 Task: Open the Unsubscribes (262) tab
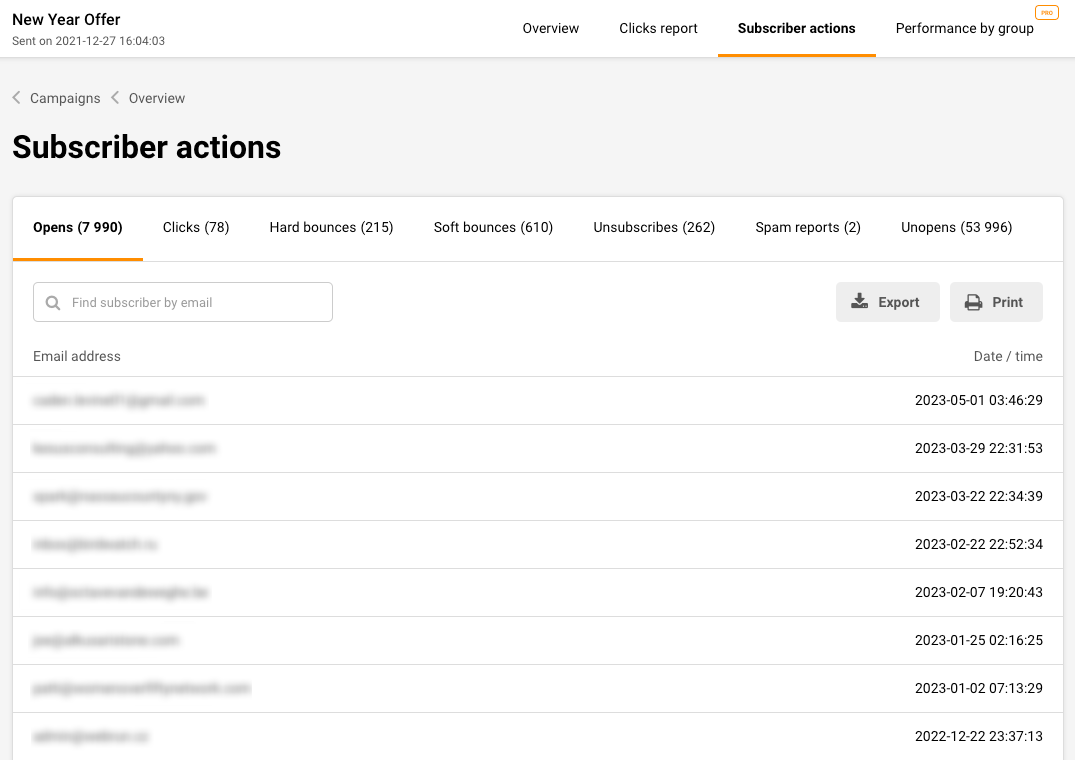(x=654, y=227)
